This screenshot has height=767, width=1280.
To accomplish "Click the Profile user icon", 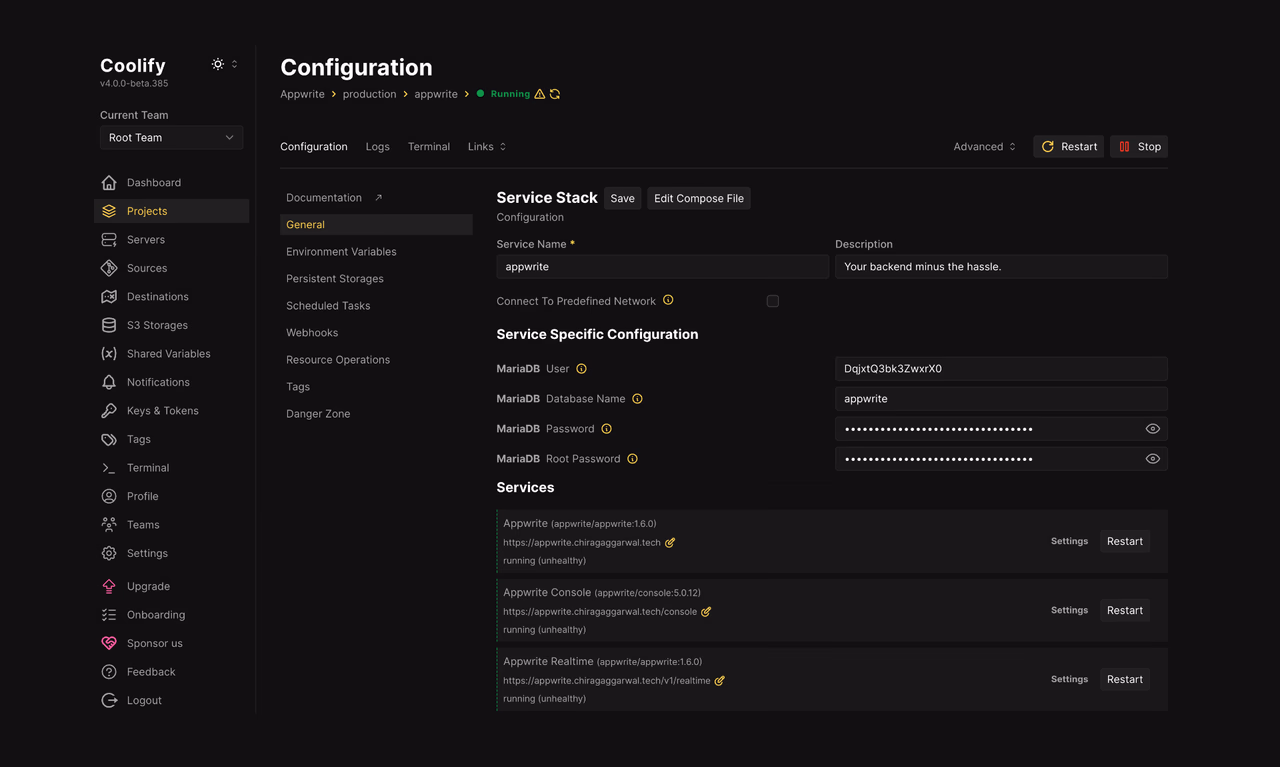I will pos(109,496).
